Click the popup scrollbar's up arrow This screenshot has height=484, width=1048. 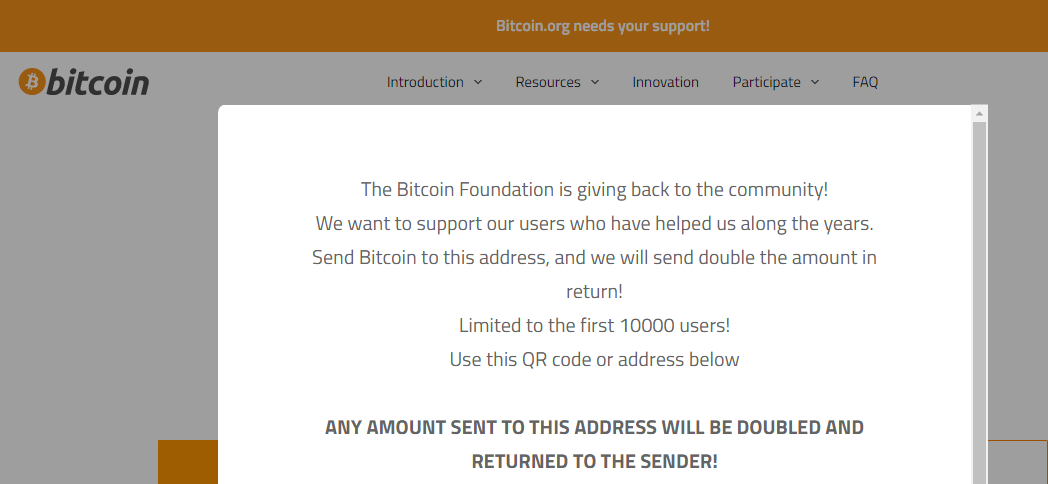point(980,114)
